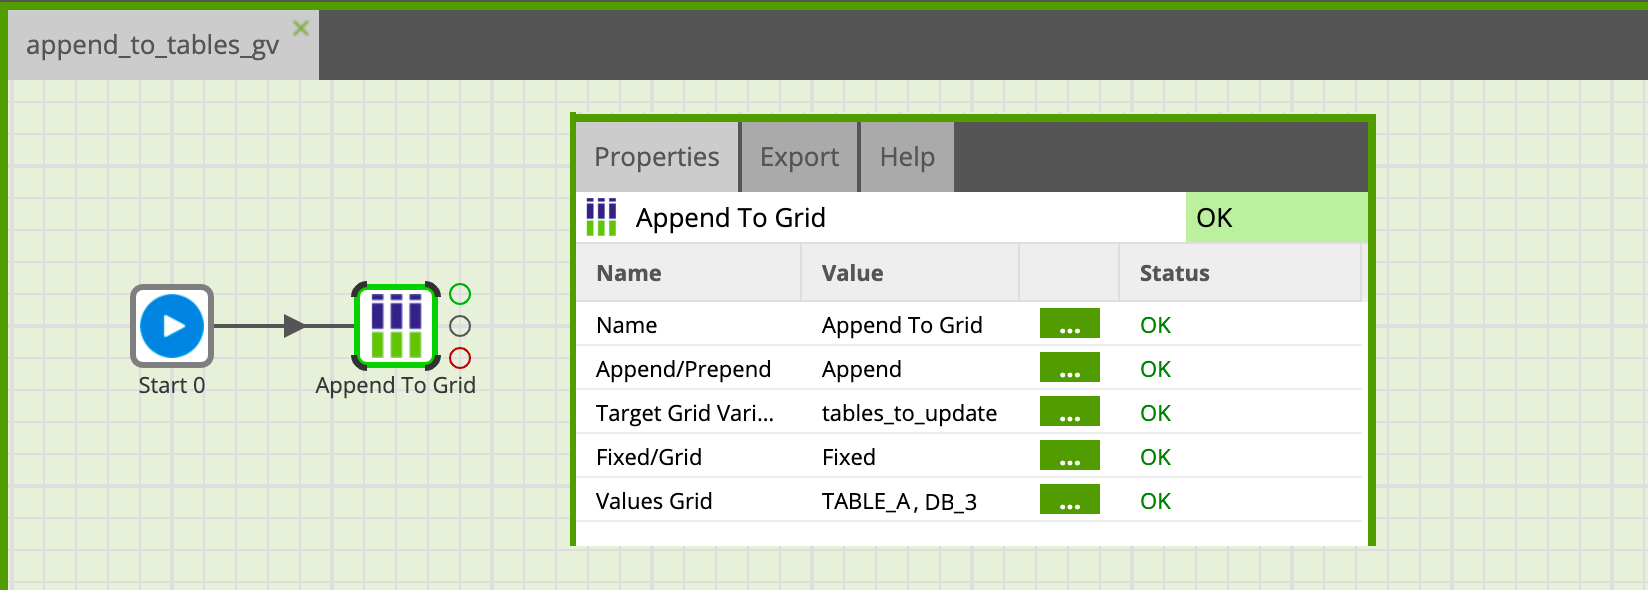Open editor for the Name property
Viewport: 1648px width, 590px height.
point(1069,324)
